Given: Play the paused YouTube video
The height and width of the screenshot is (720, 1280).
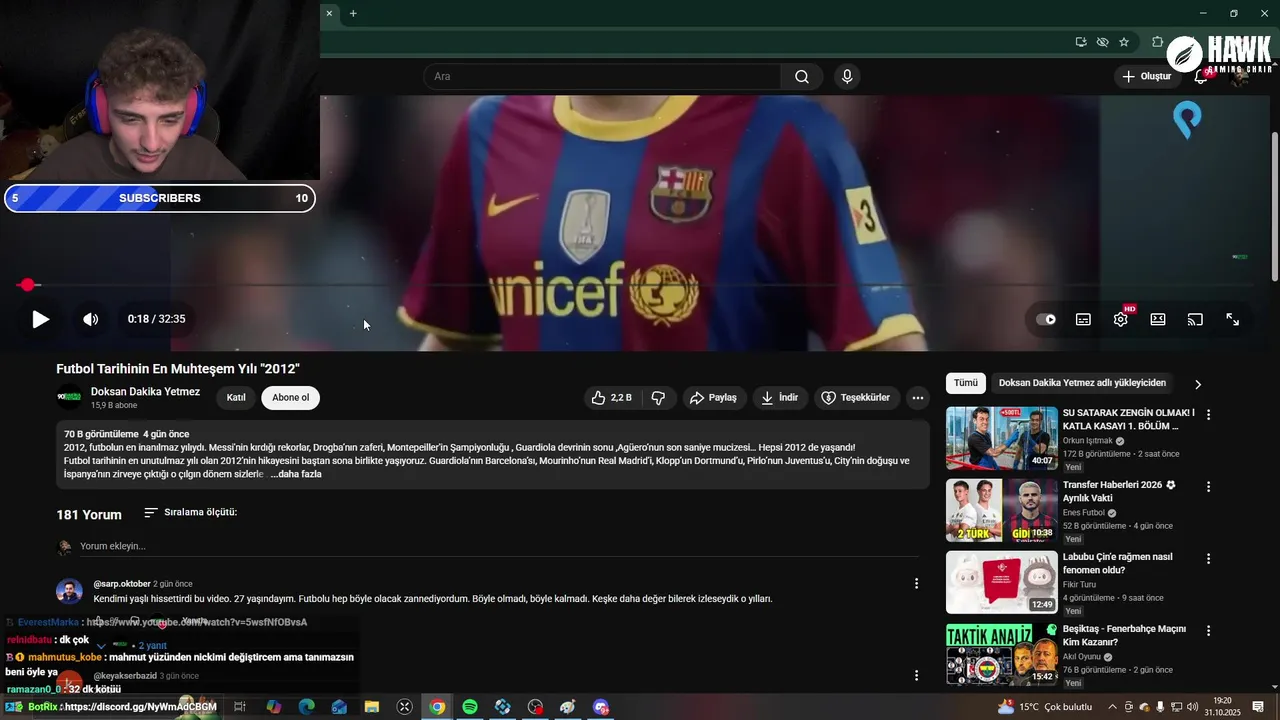Looking at the screenshot, I should [x=40, y=319].
